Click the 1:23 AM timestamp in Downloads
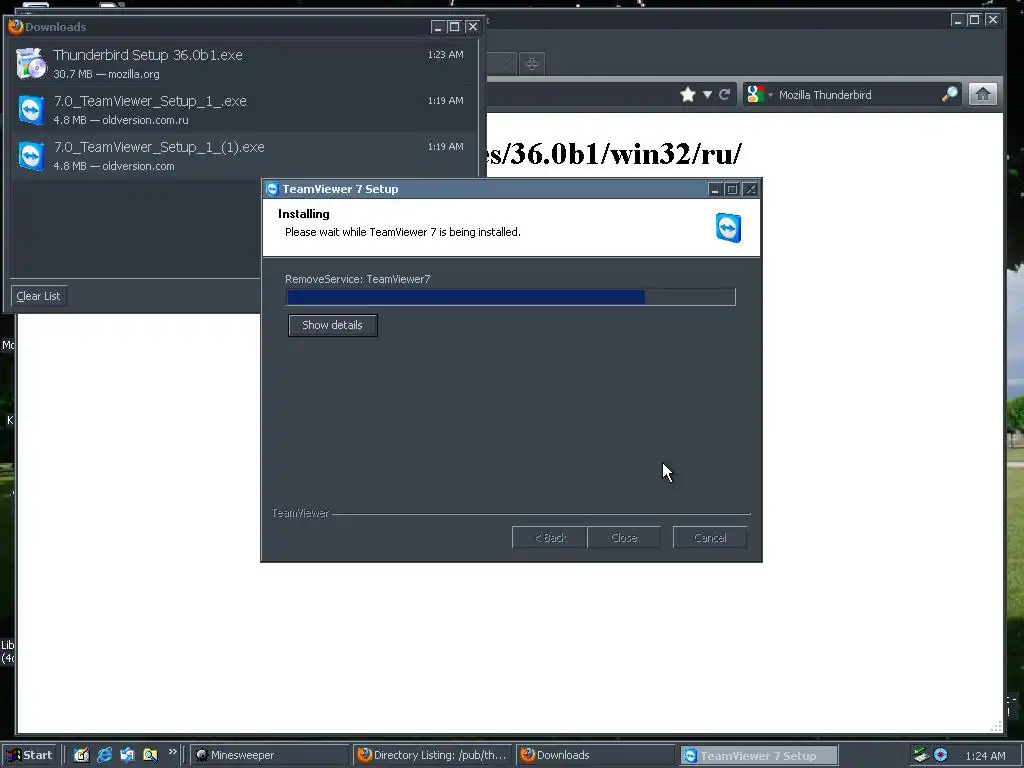This screenshot has width=1024, height=768. coord(445,54)
